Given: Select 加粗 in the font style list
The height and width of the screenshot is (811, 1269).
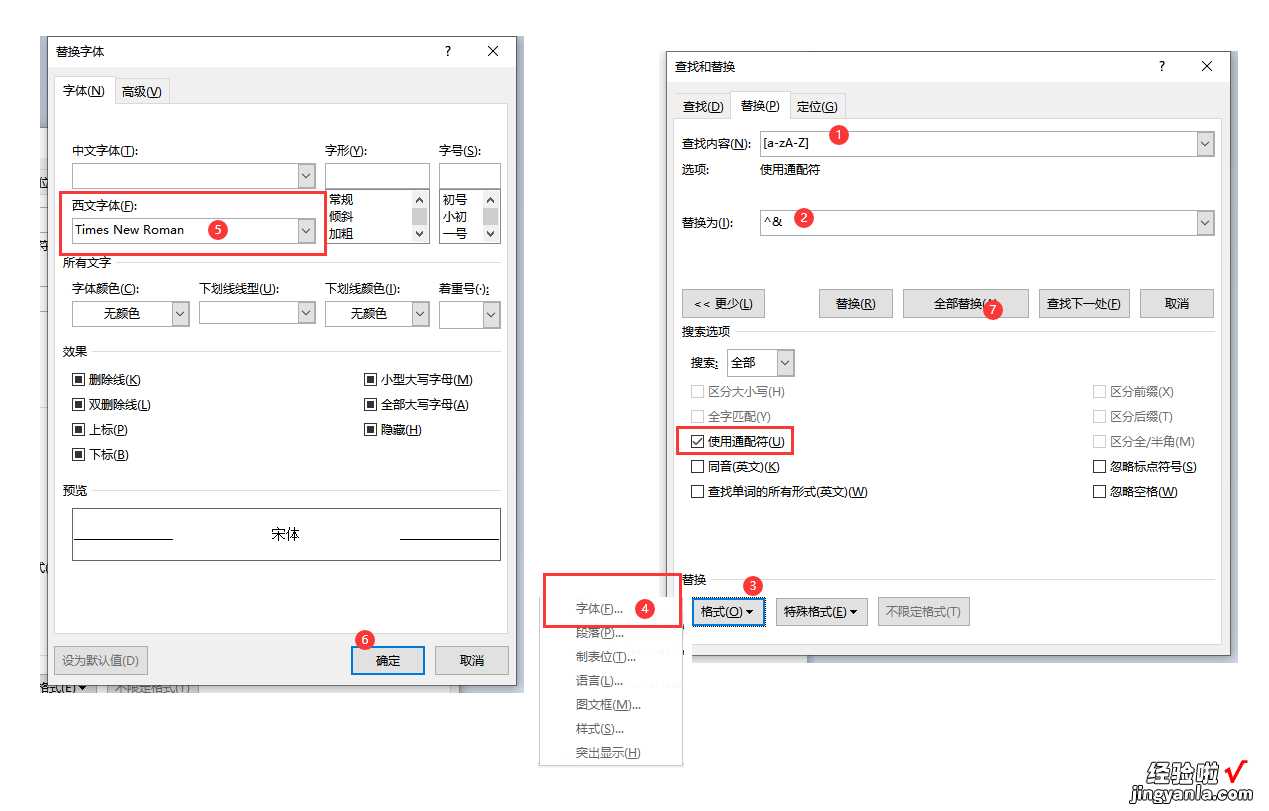Looking at the screenshot, I should click(341, 233).
